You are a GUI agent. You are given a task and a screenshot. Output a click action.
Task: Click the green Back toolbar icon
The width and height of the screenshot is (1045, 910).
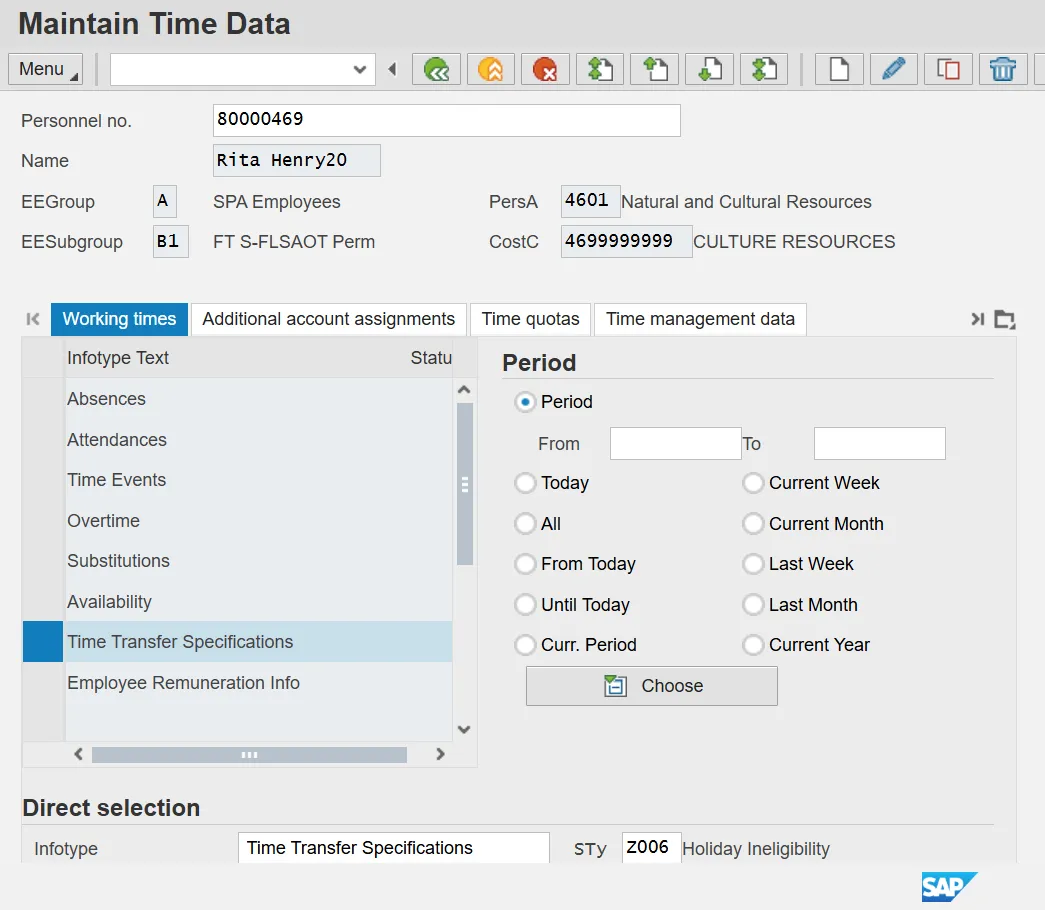pyautogui.click(x=437, y=69)
